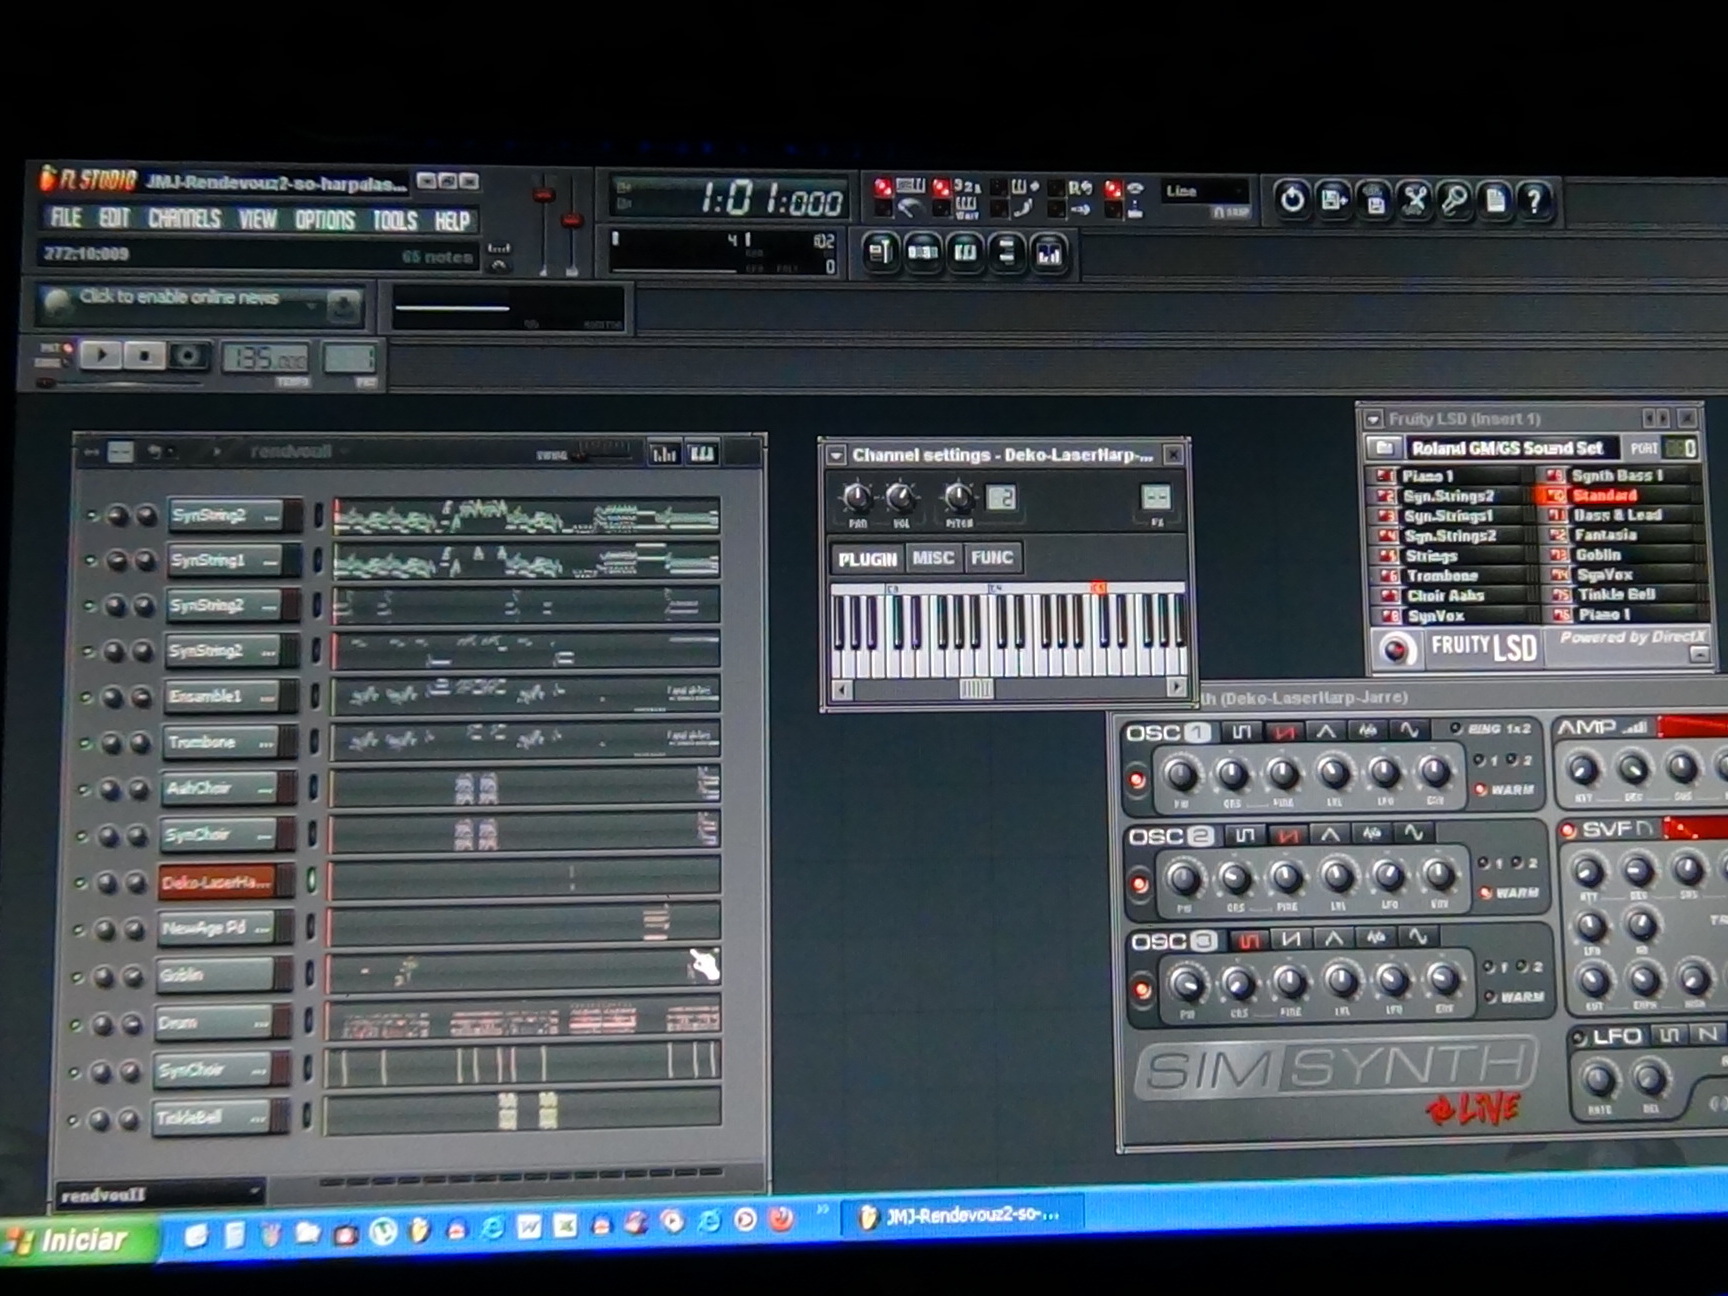1728x1296 pixels.
Task: Open the Channel settings window menu arrow
Action: (836, 456)
